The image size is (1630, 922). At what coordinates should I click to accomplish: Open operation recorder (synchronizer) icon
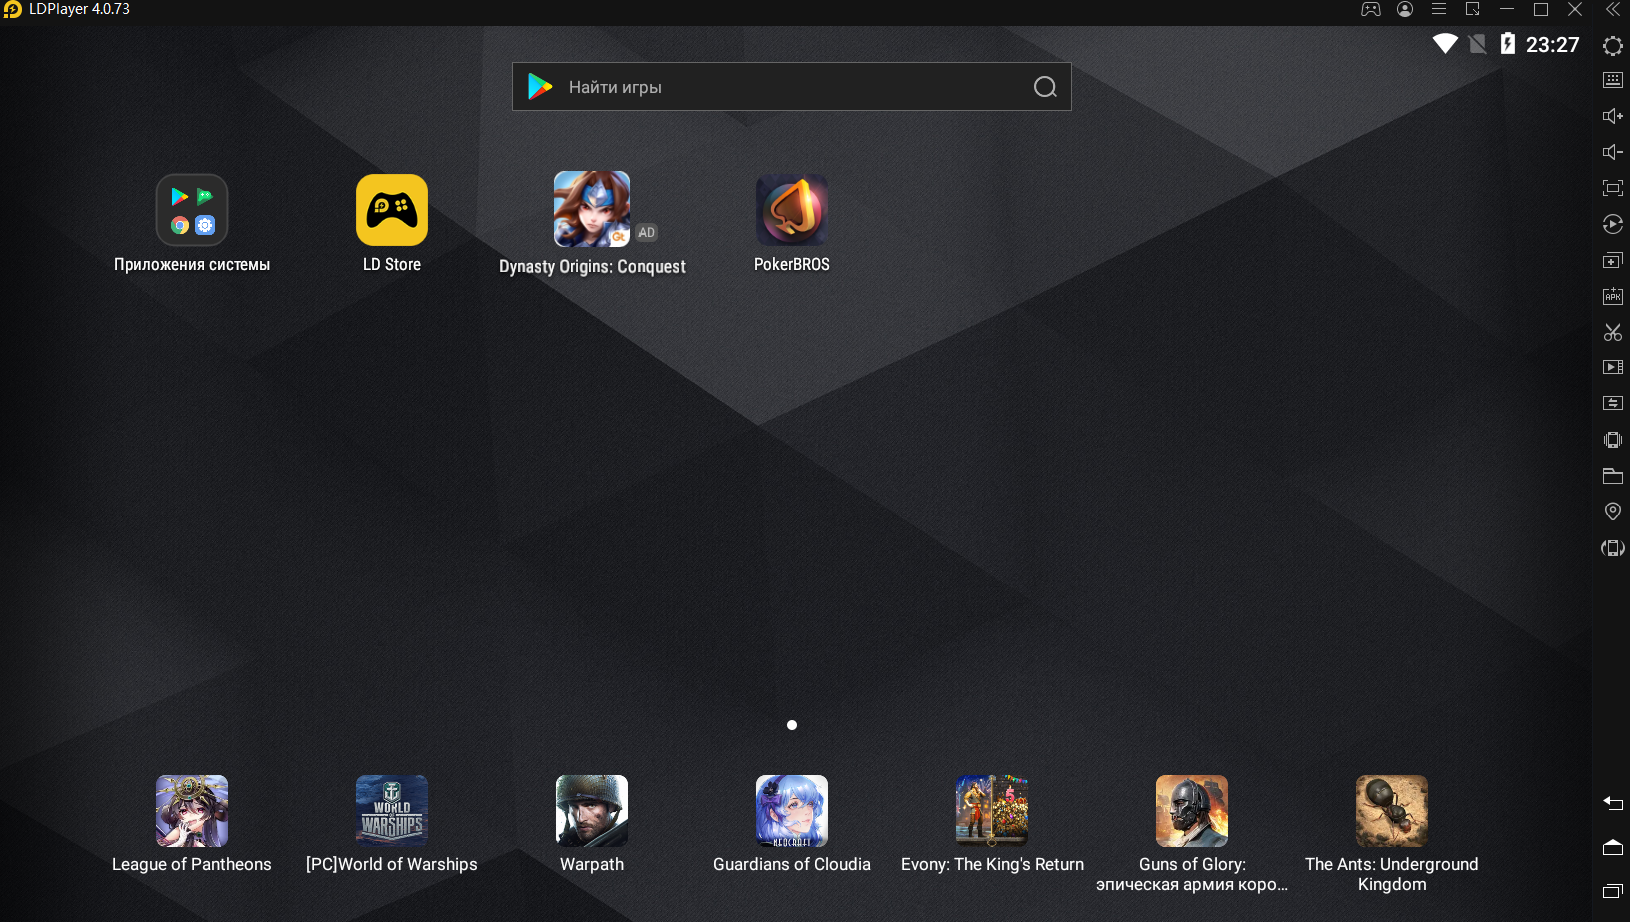[1613, 224]
